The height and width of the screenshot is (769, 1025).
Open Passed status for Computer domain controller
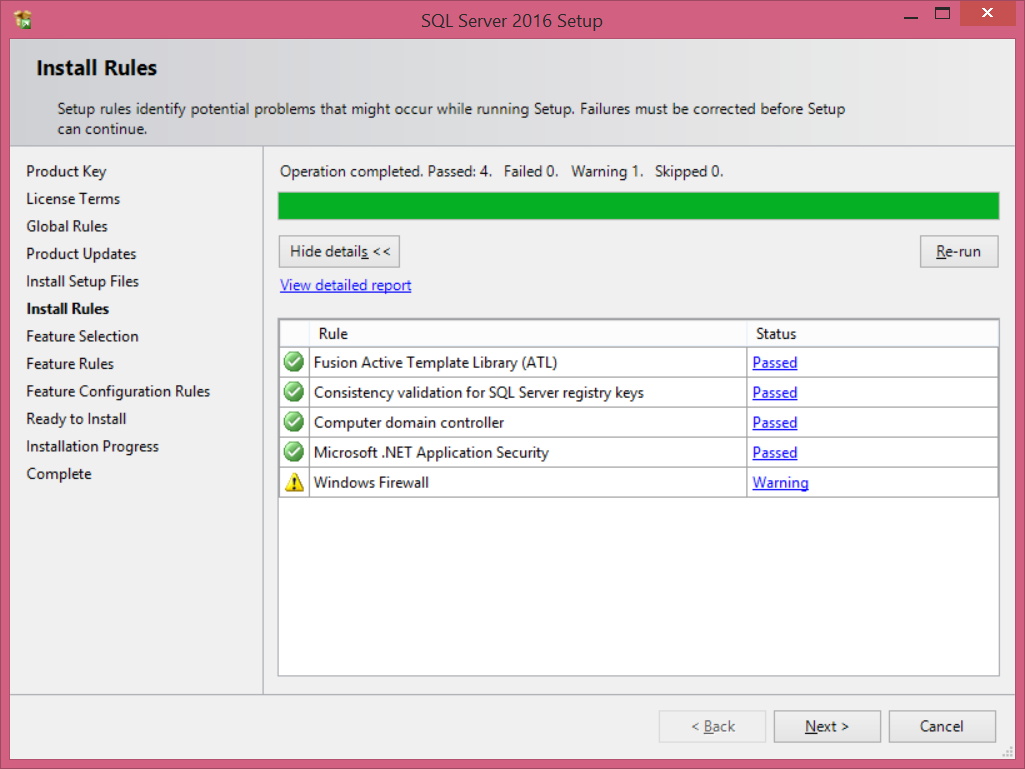pyautogui.click(x=775, y=422)
